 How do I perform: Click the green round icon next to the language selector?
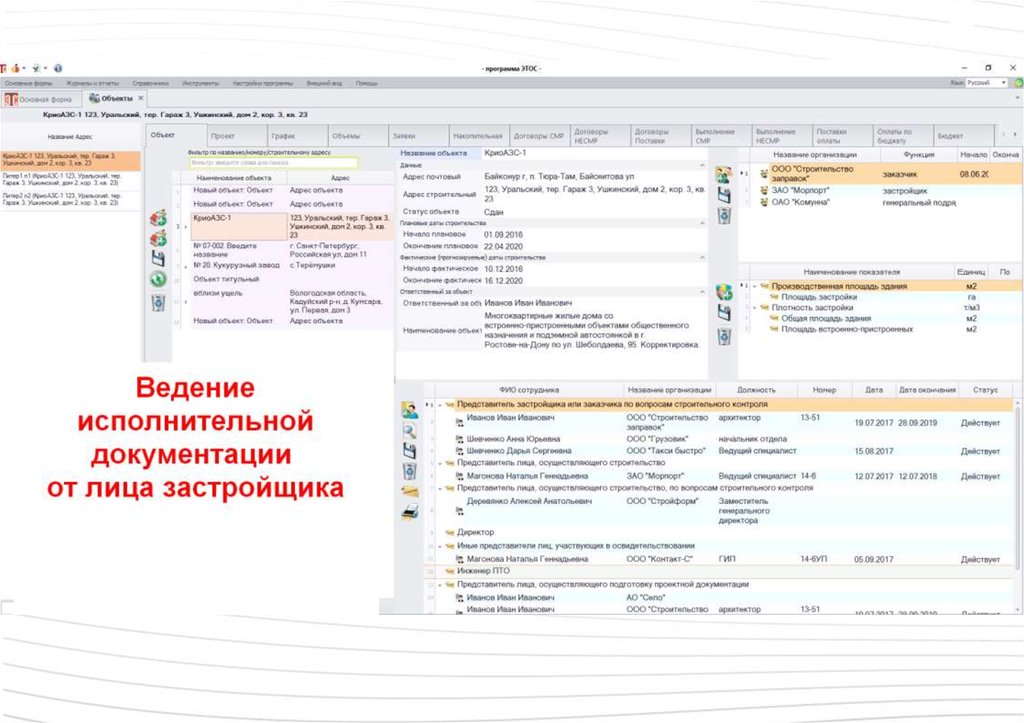[x=1018, y=83]
